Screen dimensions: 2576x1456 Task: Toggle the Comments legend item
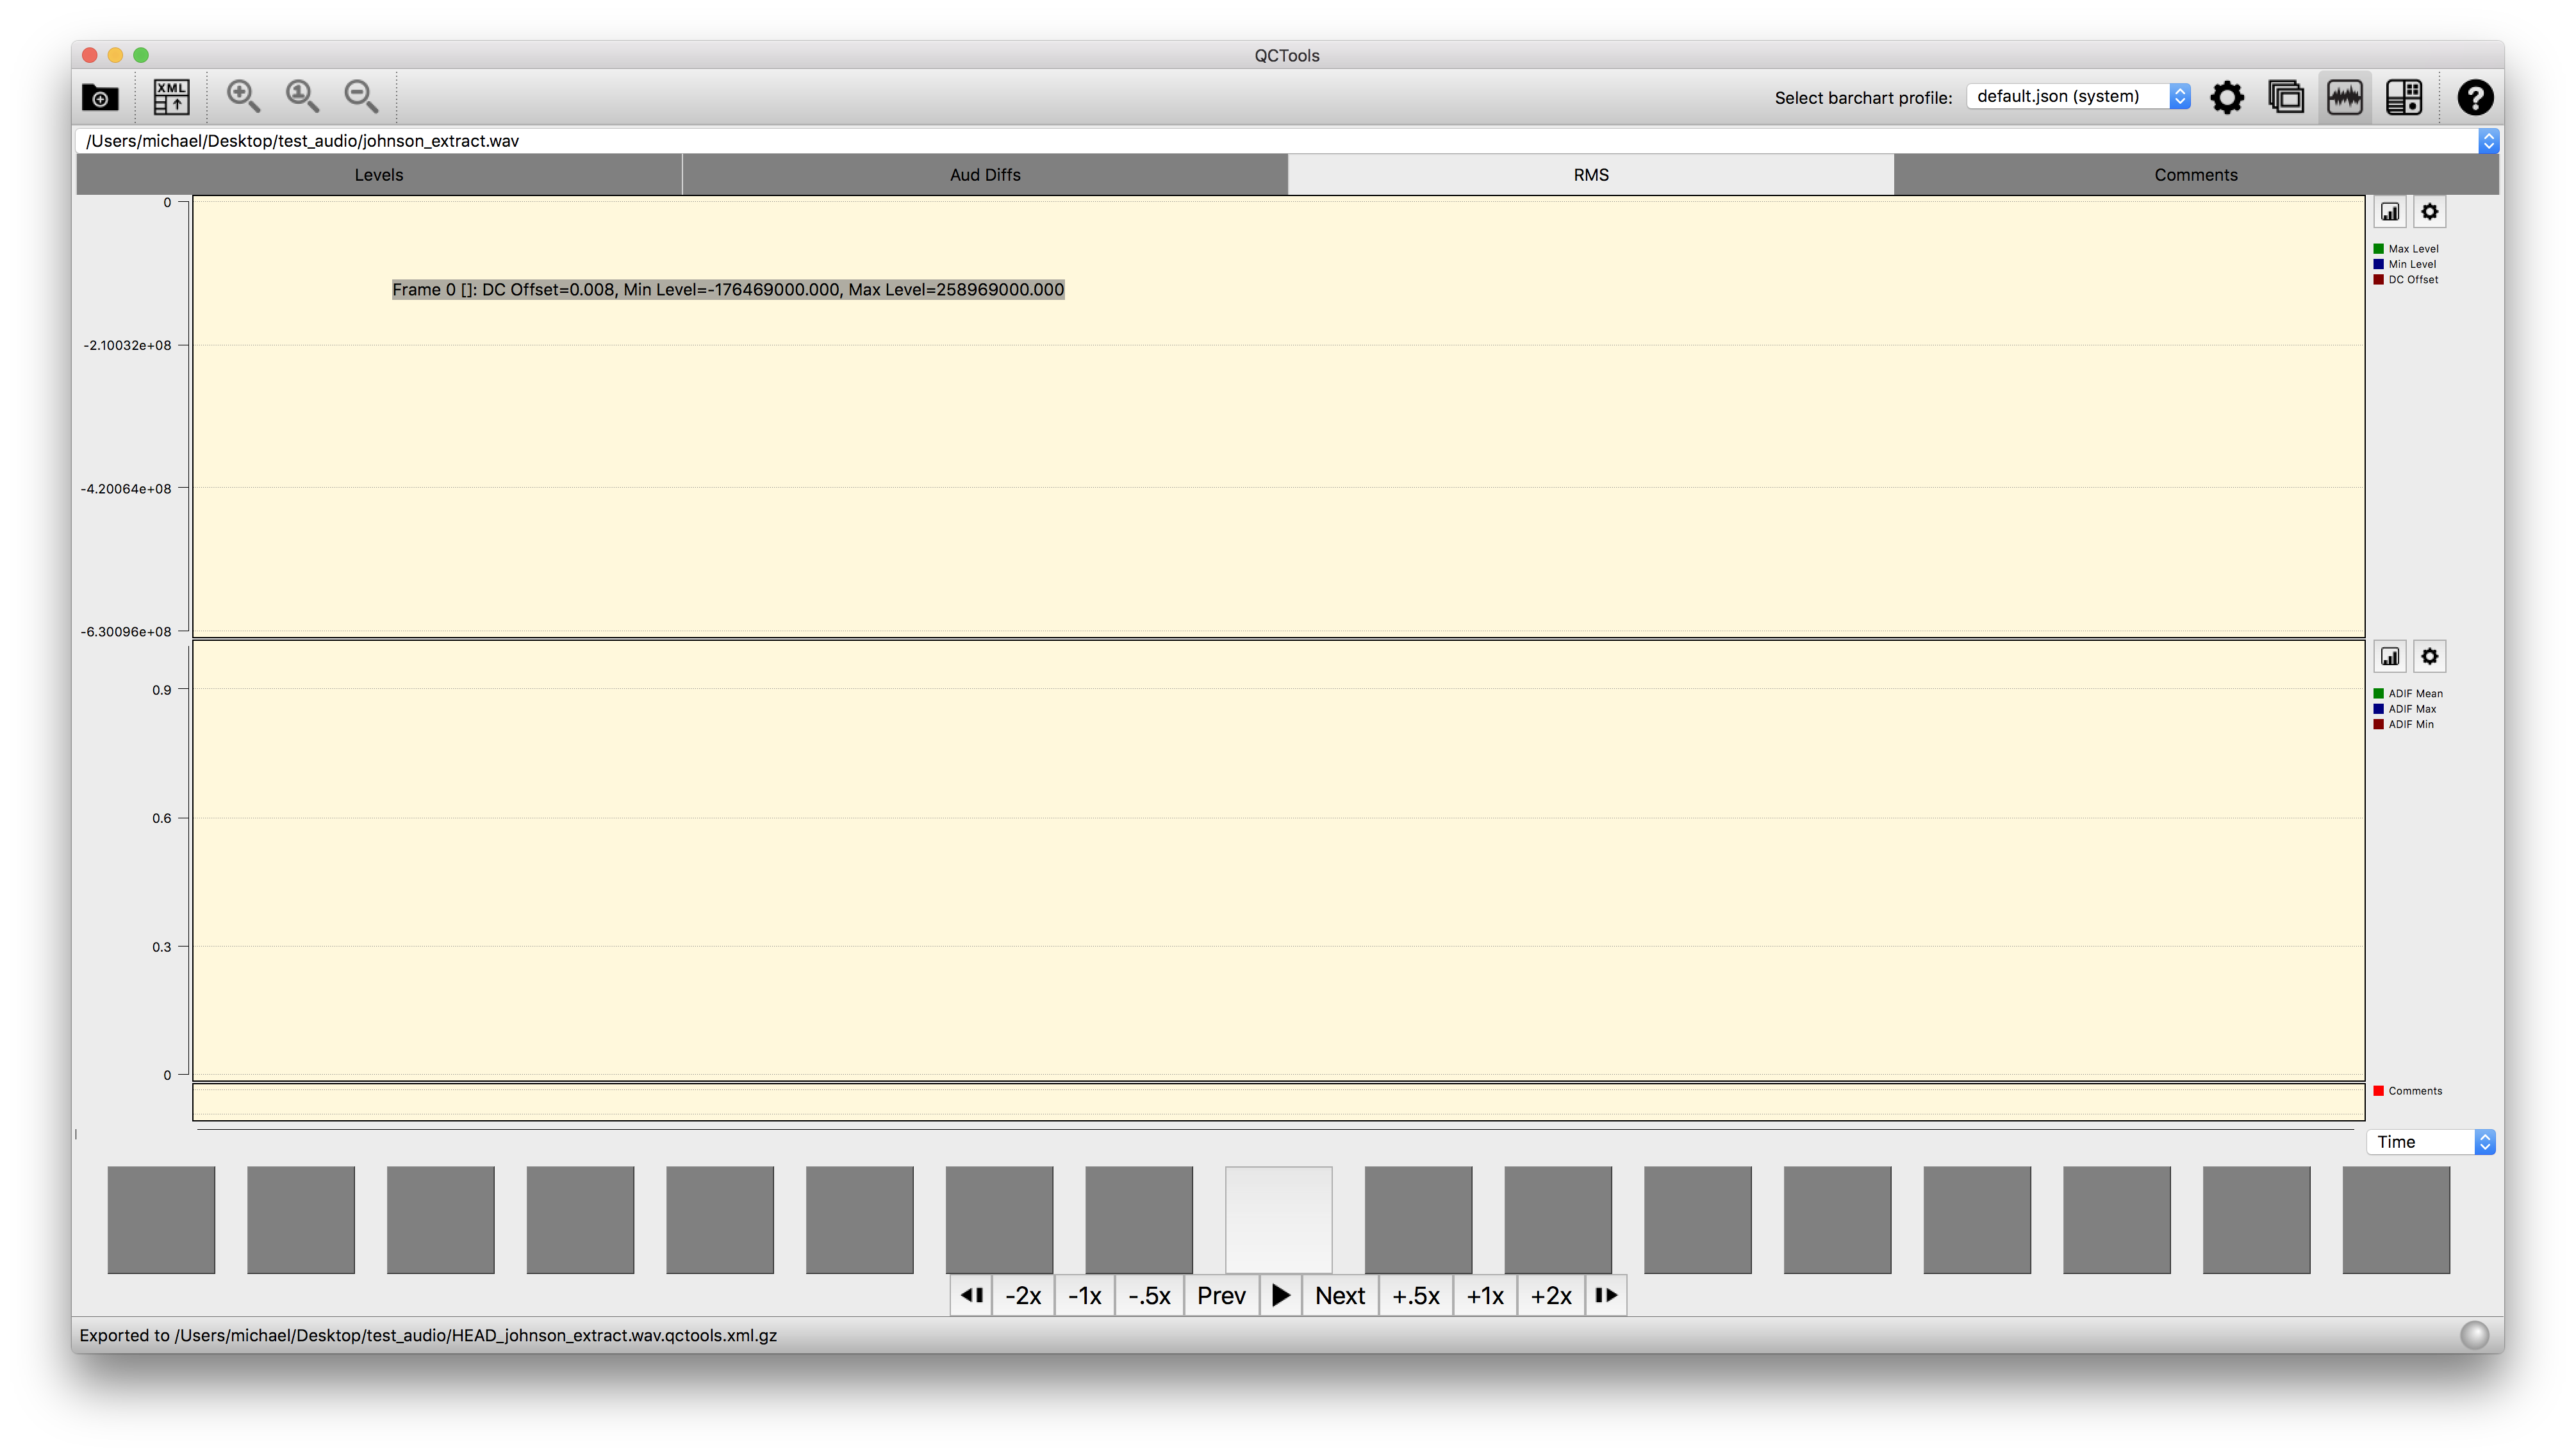tap(2410, 1090)
